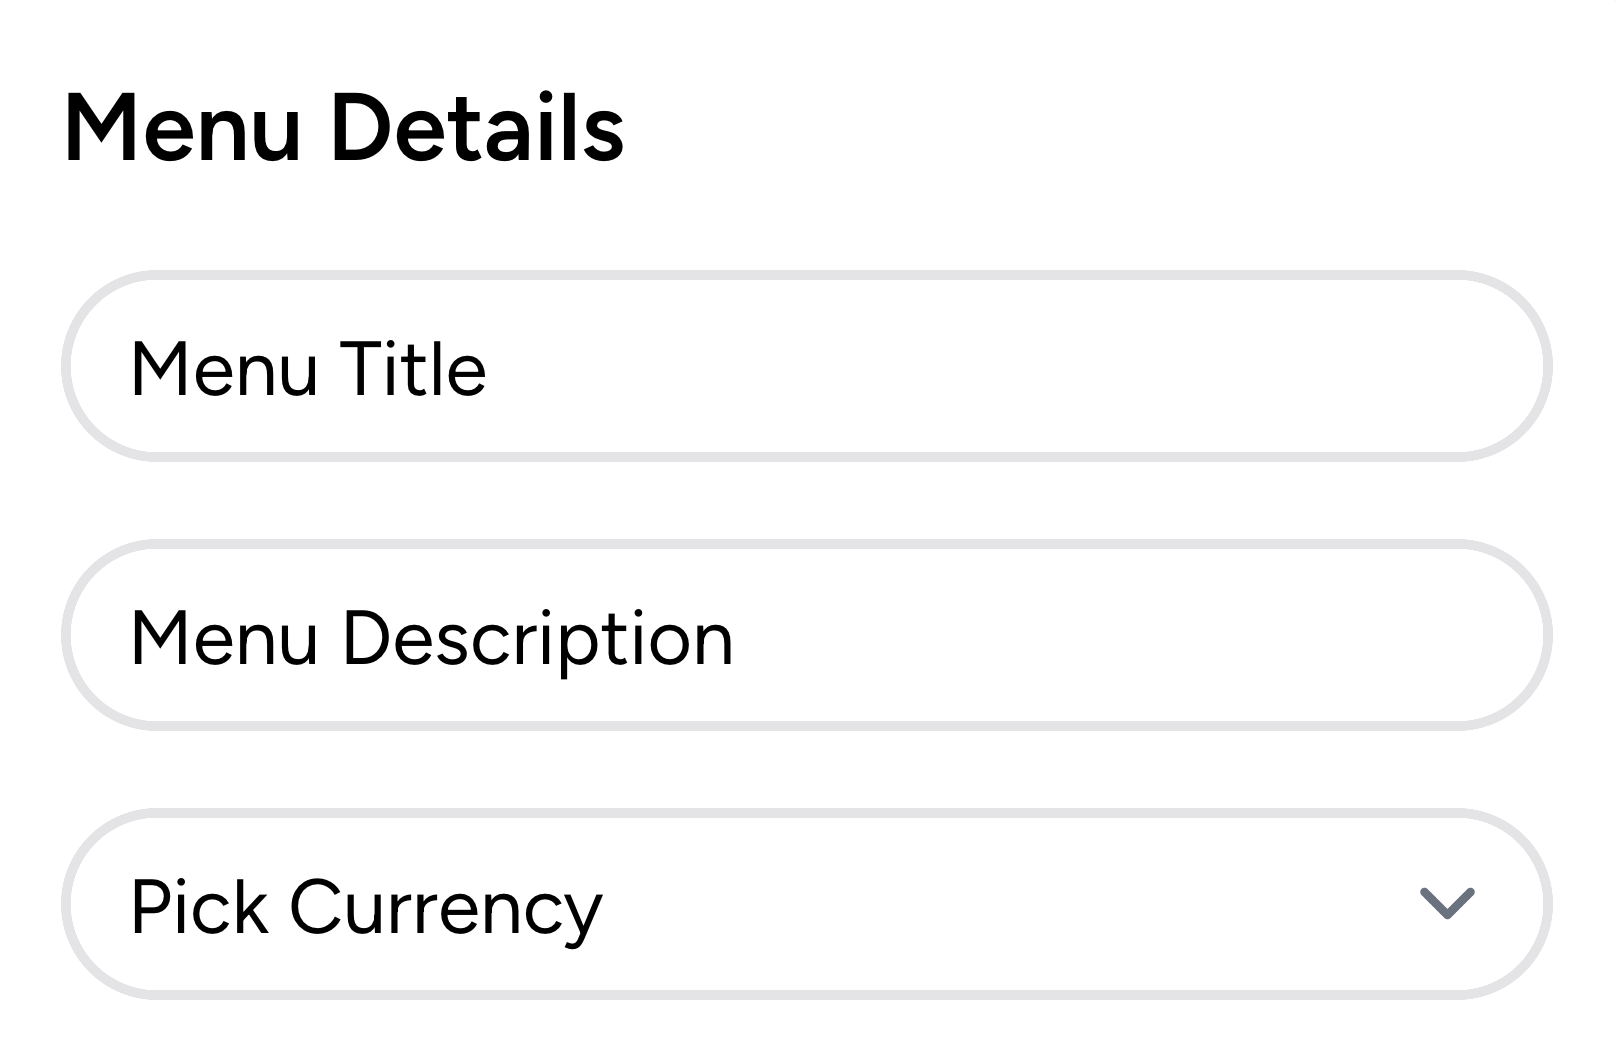The height and width of the screenshot is (1058, 1616).
Task: Select the empty area inside Menu Title field
Action: pos(1000,366)
